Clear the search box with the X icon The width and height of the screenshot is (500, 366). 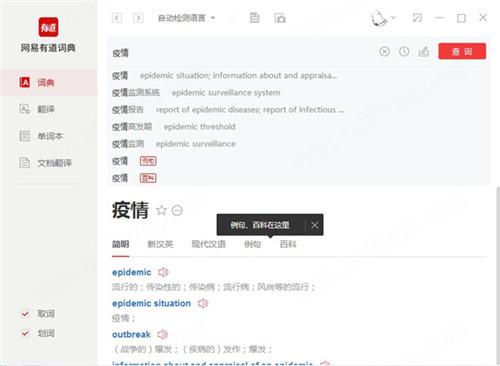(384, 52)
